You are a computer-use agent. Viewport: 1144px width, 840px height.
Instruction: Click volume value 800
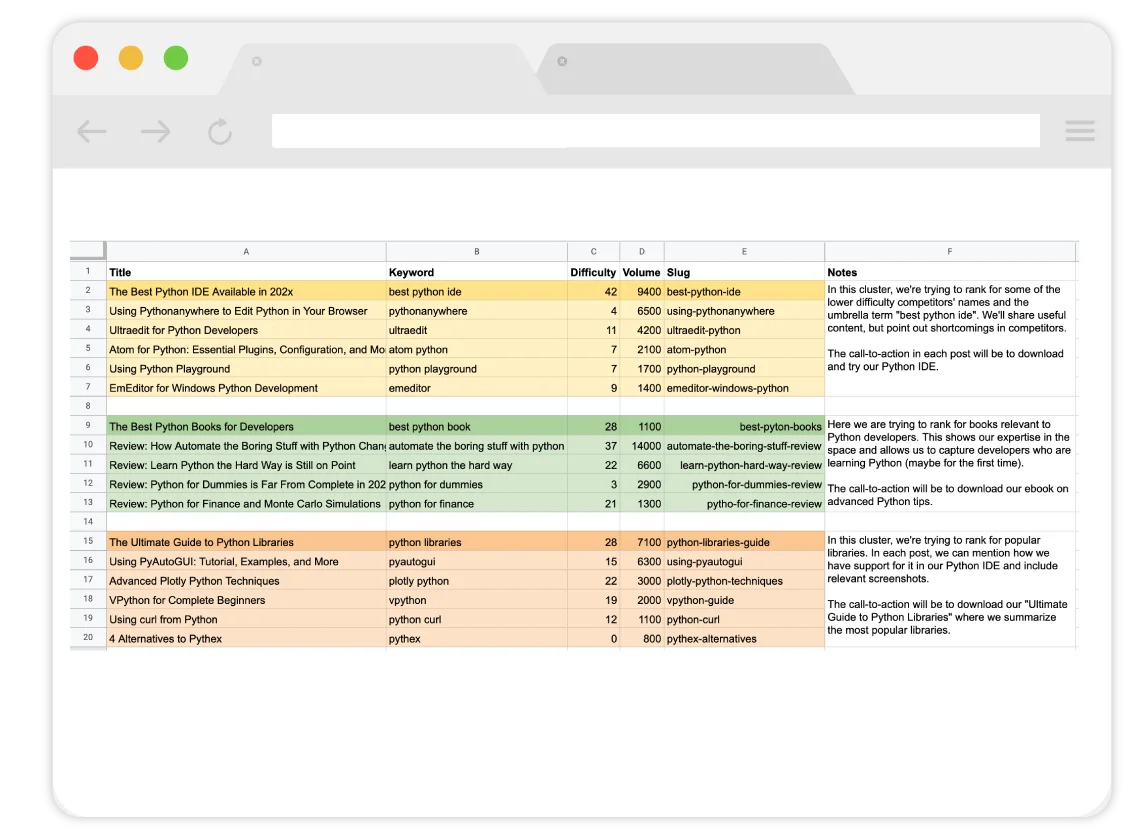pos(642,639)
